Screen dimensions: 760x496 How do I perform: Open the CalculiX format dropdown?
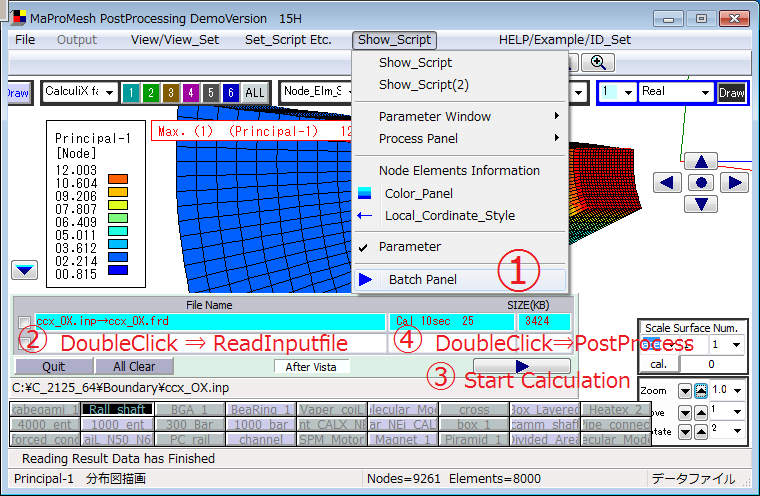click(110, 92)
